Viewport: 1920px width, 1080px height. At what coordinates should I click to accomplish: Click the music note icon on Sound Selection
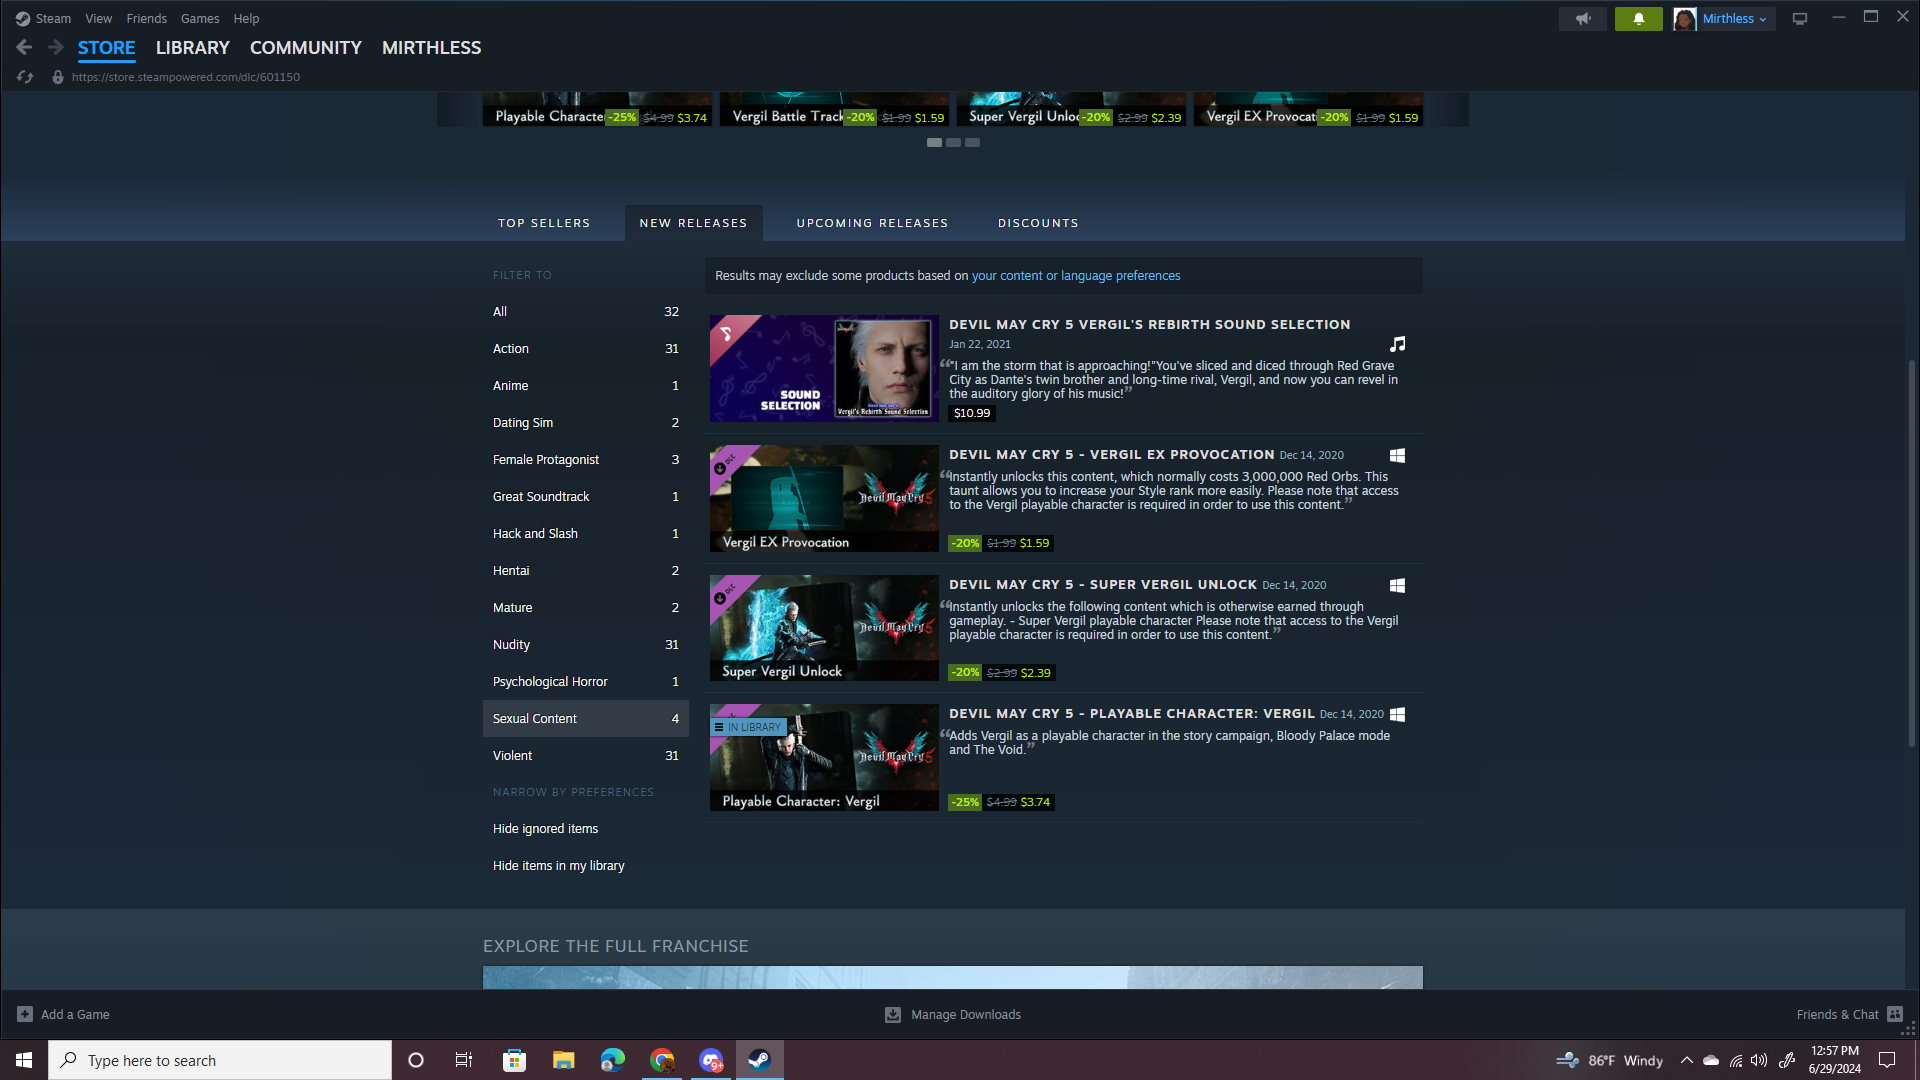(1397, 344)
